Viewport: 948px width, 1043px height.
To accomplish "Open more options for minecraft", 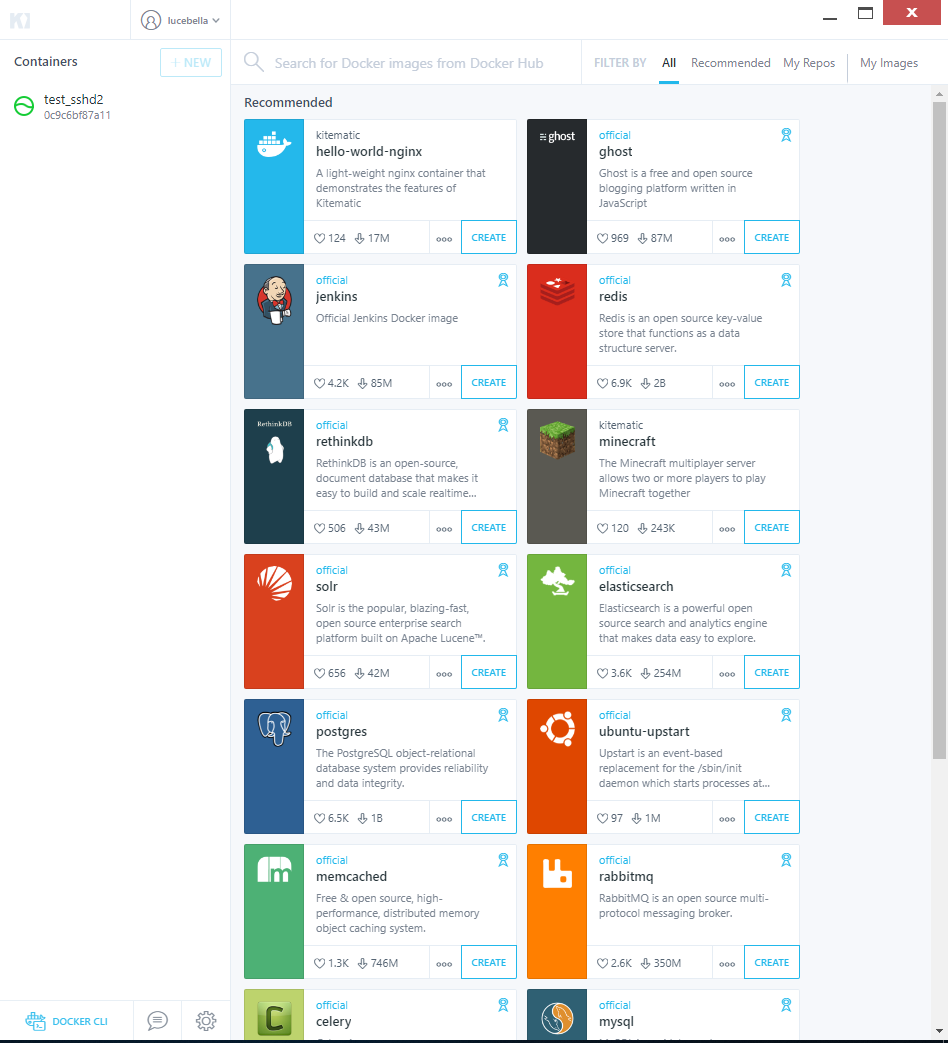I will coord(727,528).
